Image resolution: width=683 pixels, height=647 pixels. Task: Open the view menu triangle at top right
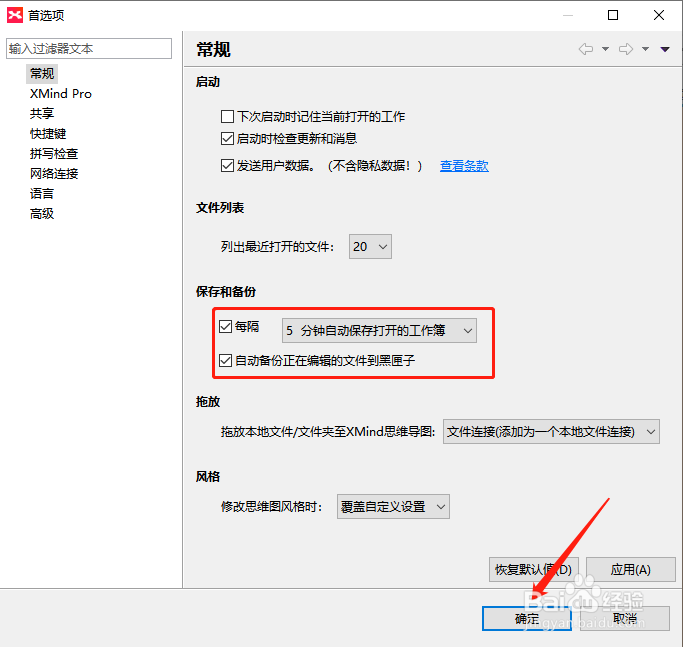click(x=665, y=49)
